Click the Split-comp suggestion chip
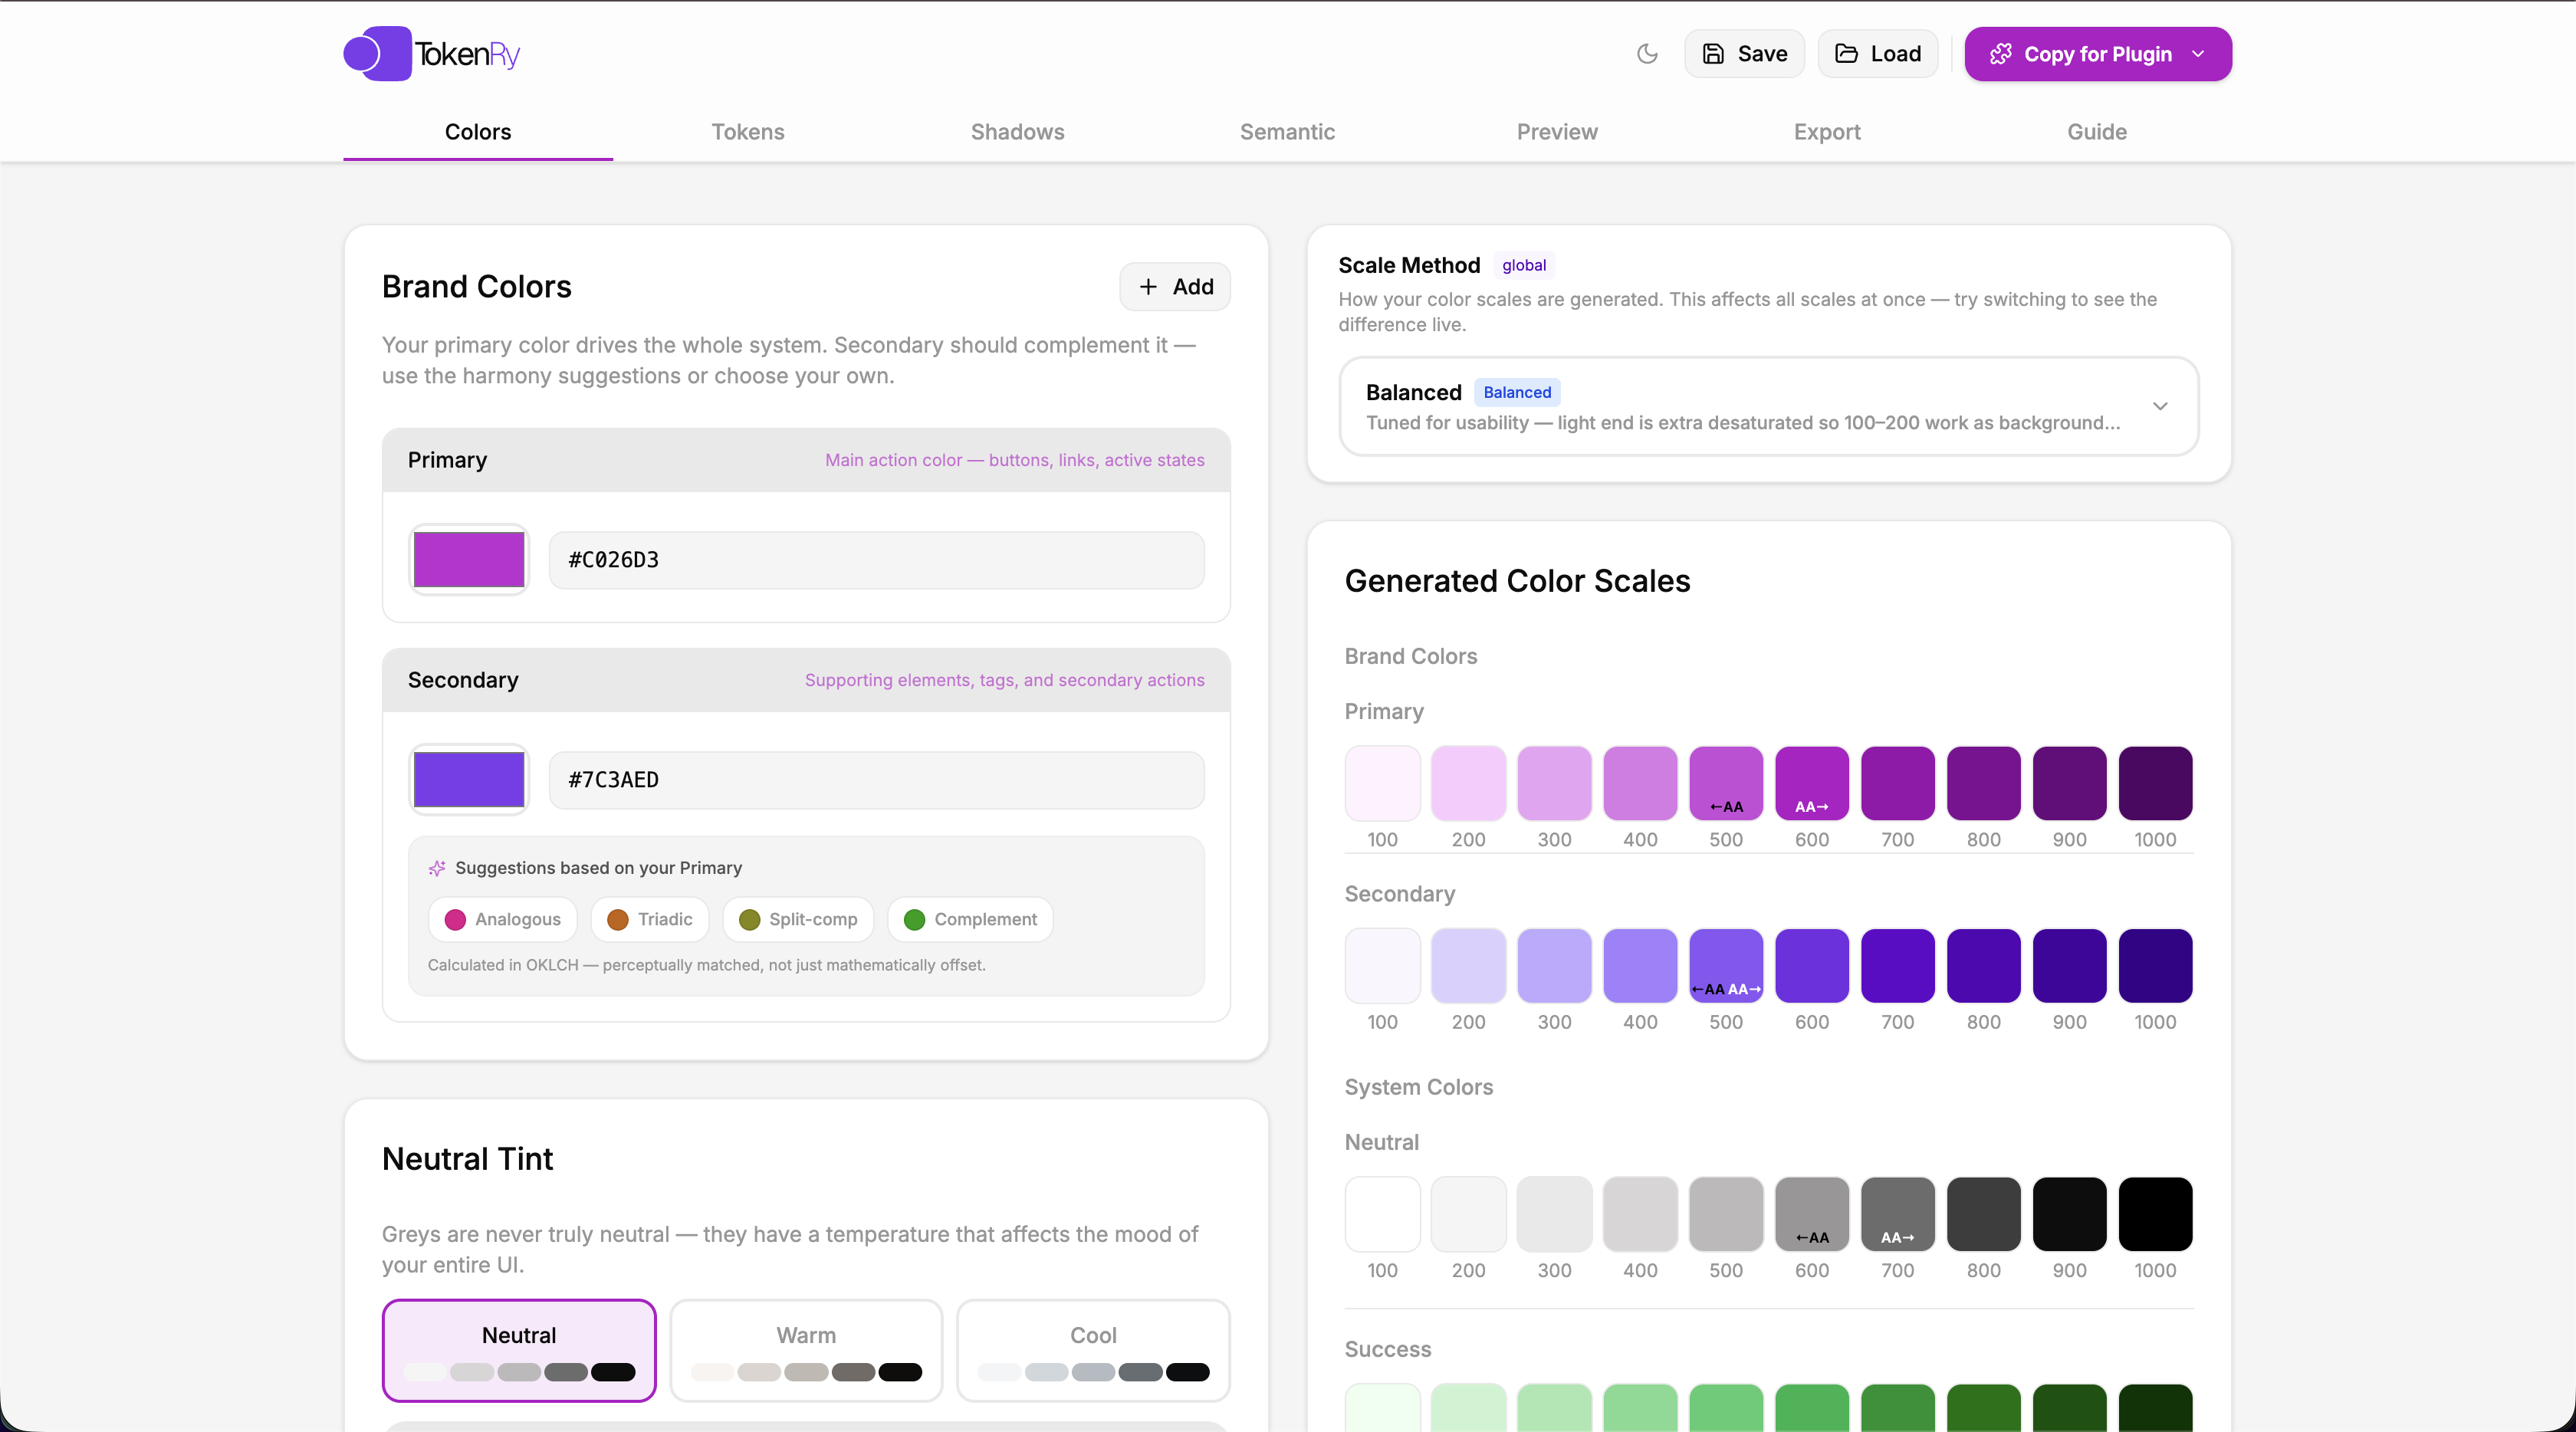Screen dimensions: 2576x1432 tap(797, 919)
